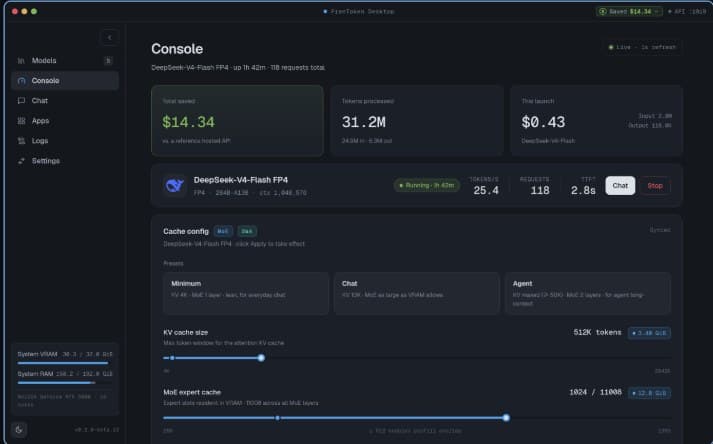Click the Apps grid icon

(x=21, y=121)
